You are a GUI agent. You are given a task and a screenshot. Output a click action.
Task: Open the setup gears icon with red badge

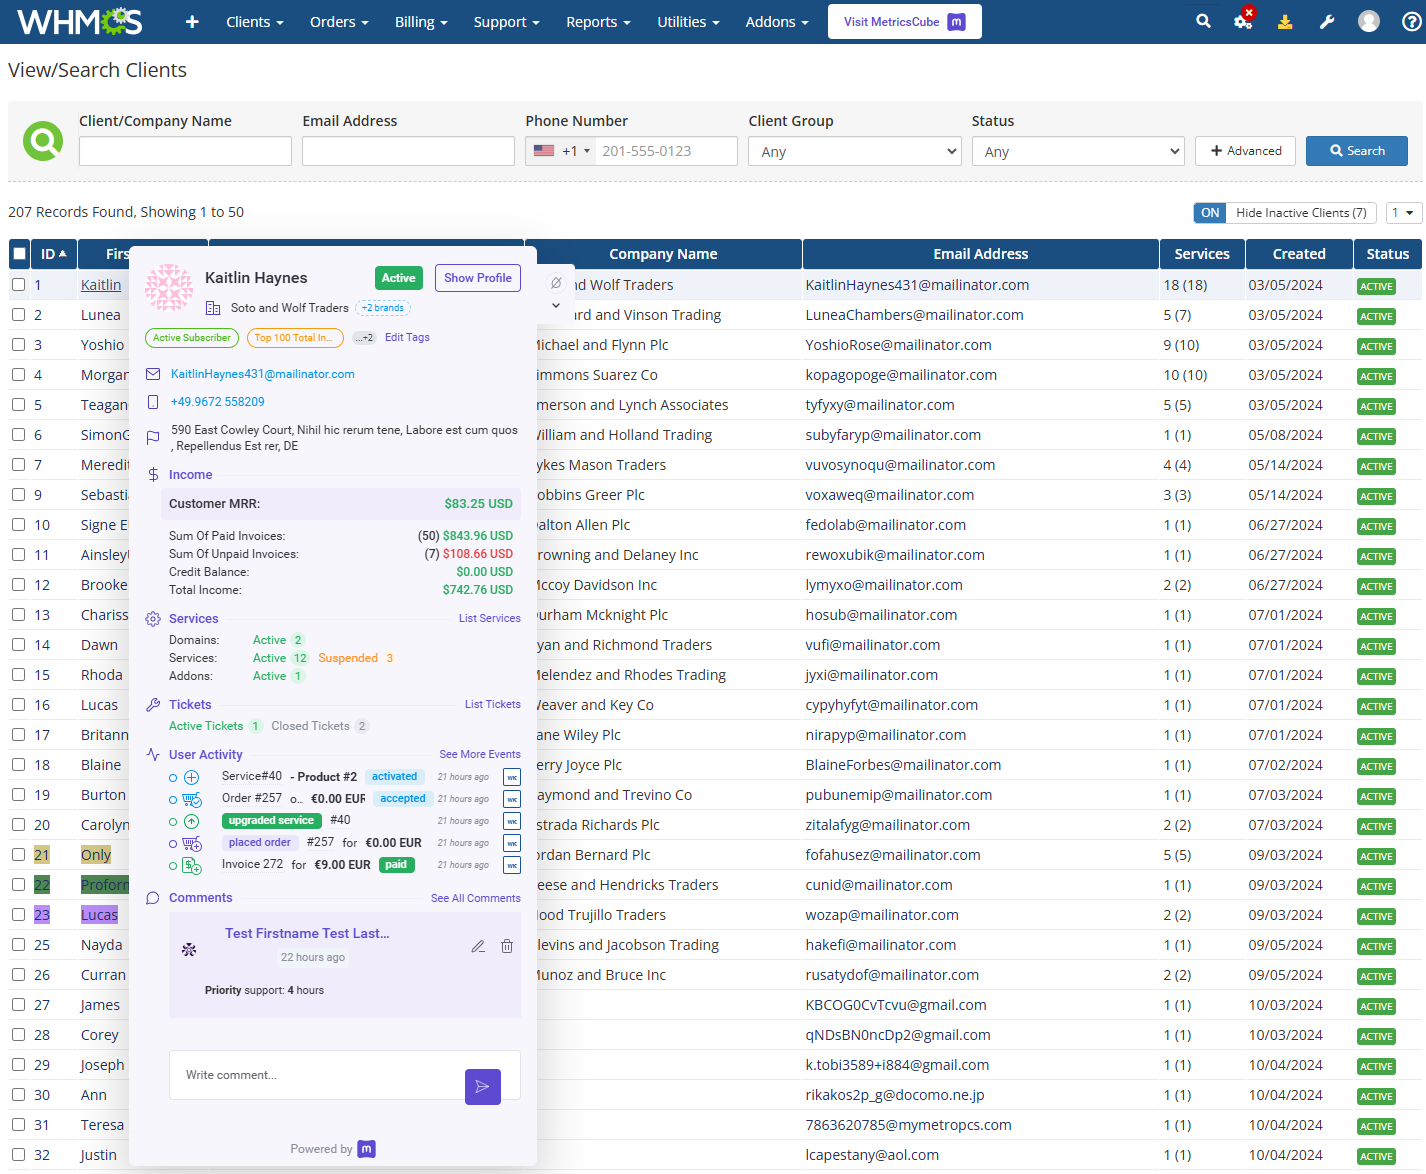point(1243,21)
